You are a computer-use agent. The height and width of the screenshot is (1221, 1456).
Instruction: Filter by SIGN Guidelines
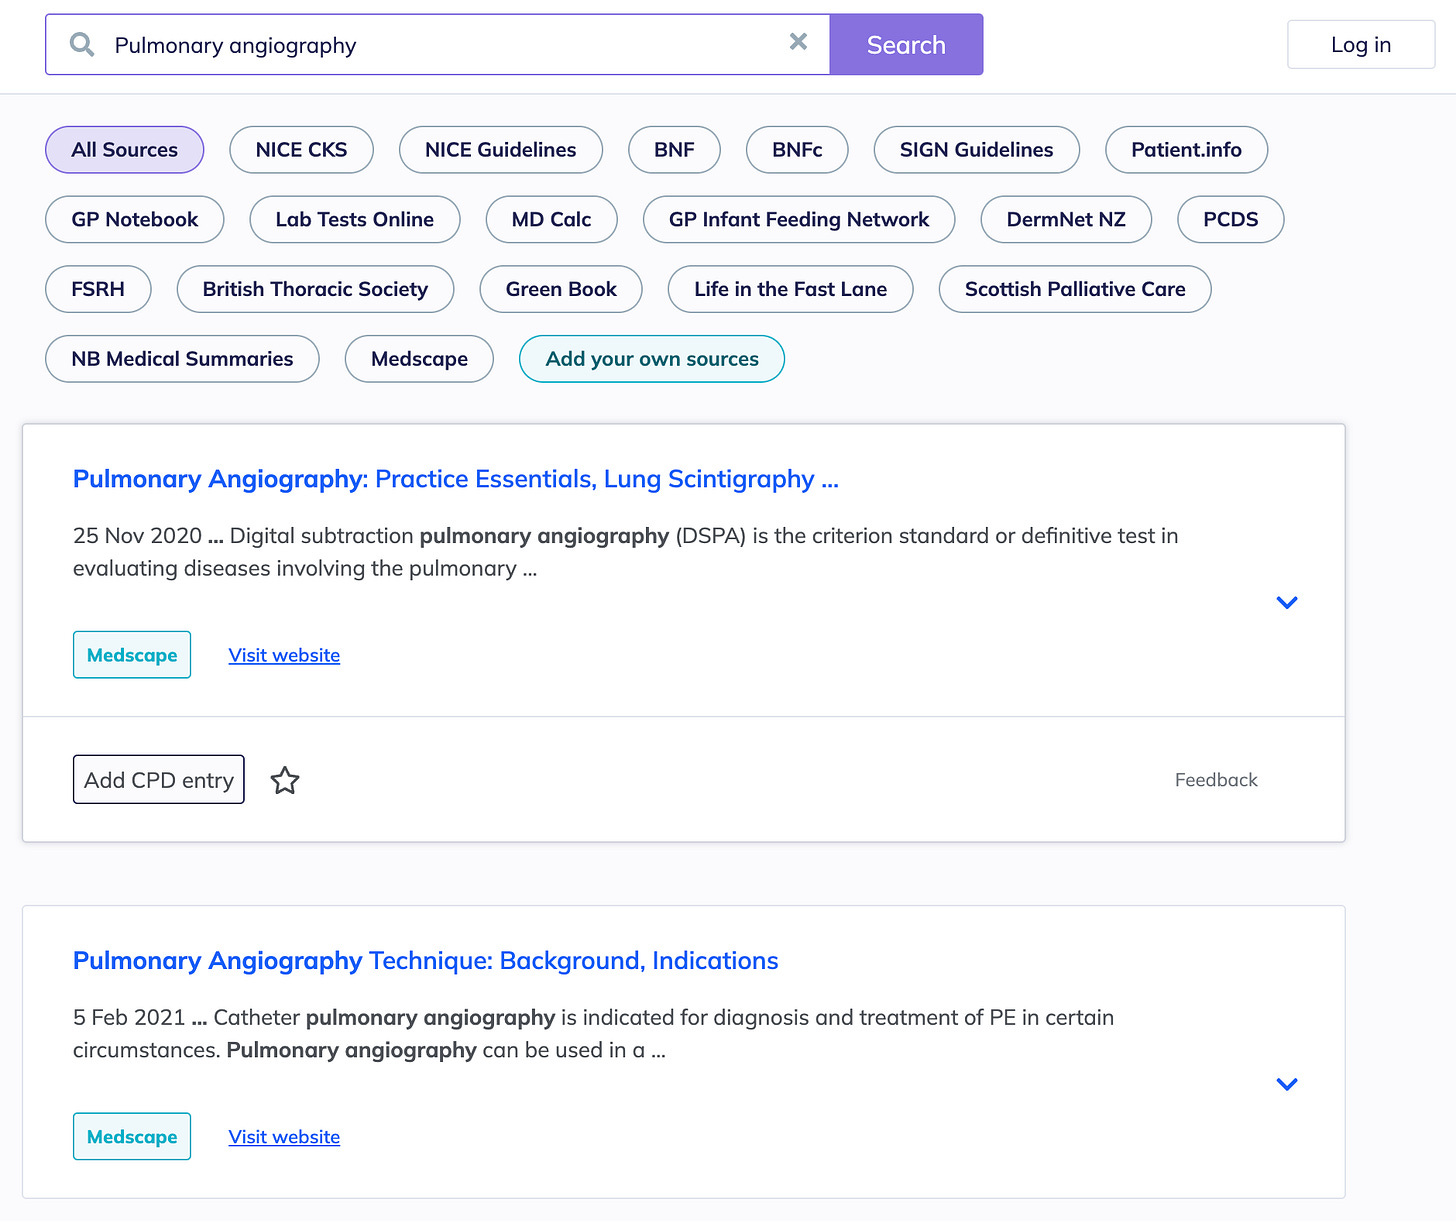click(x=977, y=150)
